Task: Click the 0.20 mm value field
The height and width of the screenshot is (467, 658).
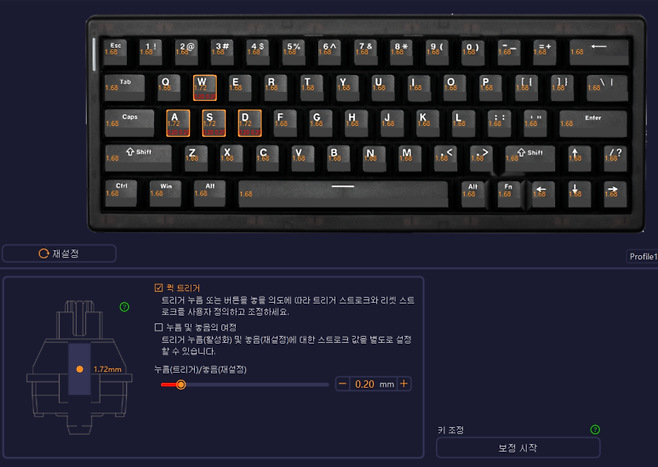Action: tap(373, 384)
